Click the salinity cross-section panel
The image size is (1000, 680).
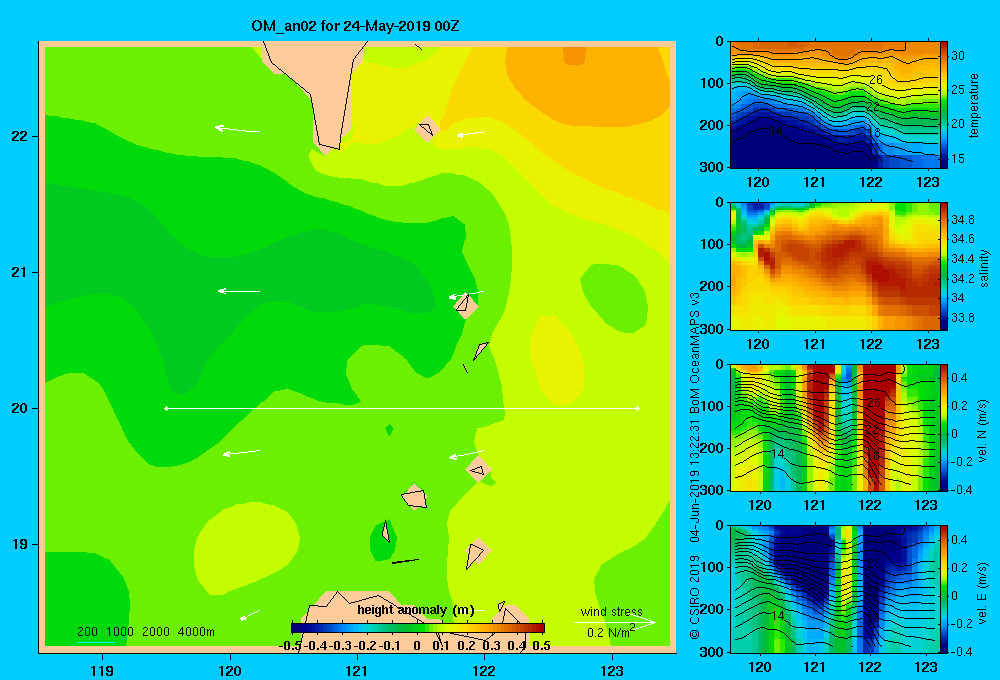(834, 266)
